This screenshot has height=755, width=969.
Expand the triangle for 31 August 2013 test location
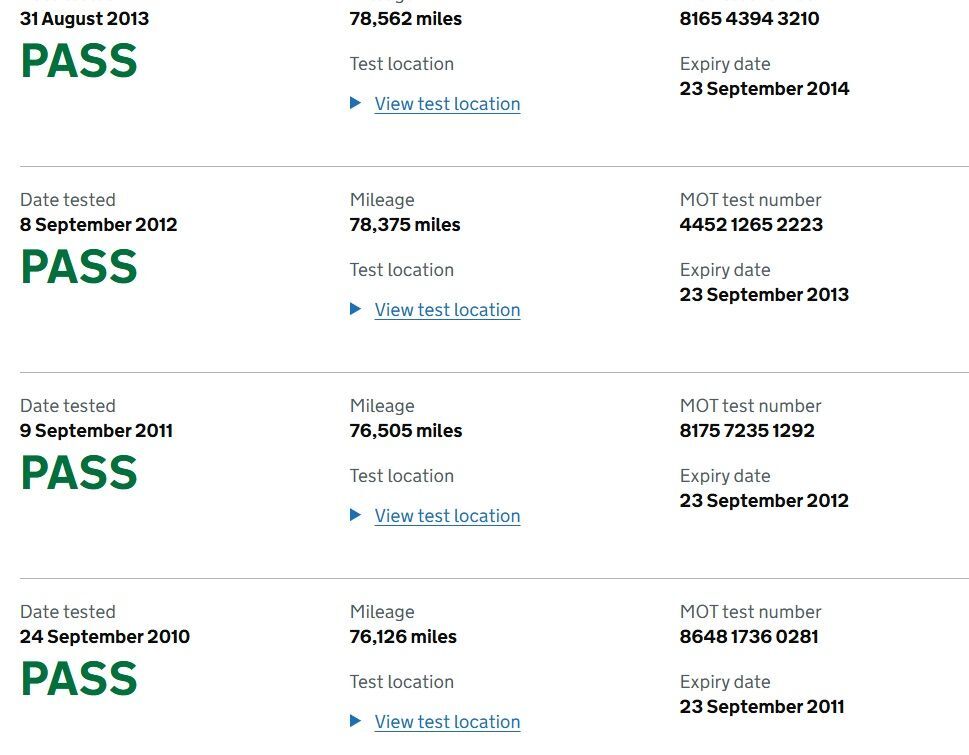[x=355, y=103]
